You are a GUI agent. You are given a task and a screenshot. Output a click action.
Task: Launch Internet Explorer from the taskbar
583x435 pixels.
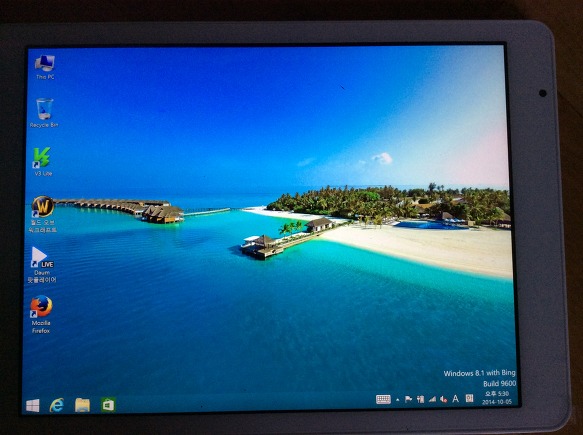(57, 405)
